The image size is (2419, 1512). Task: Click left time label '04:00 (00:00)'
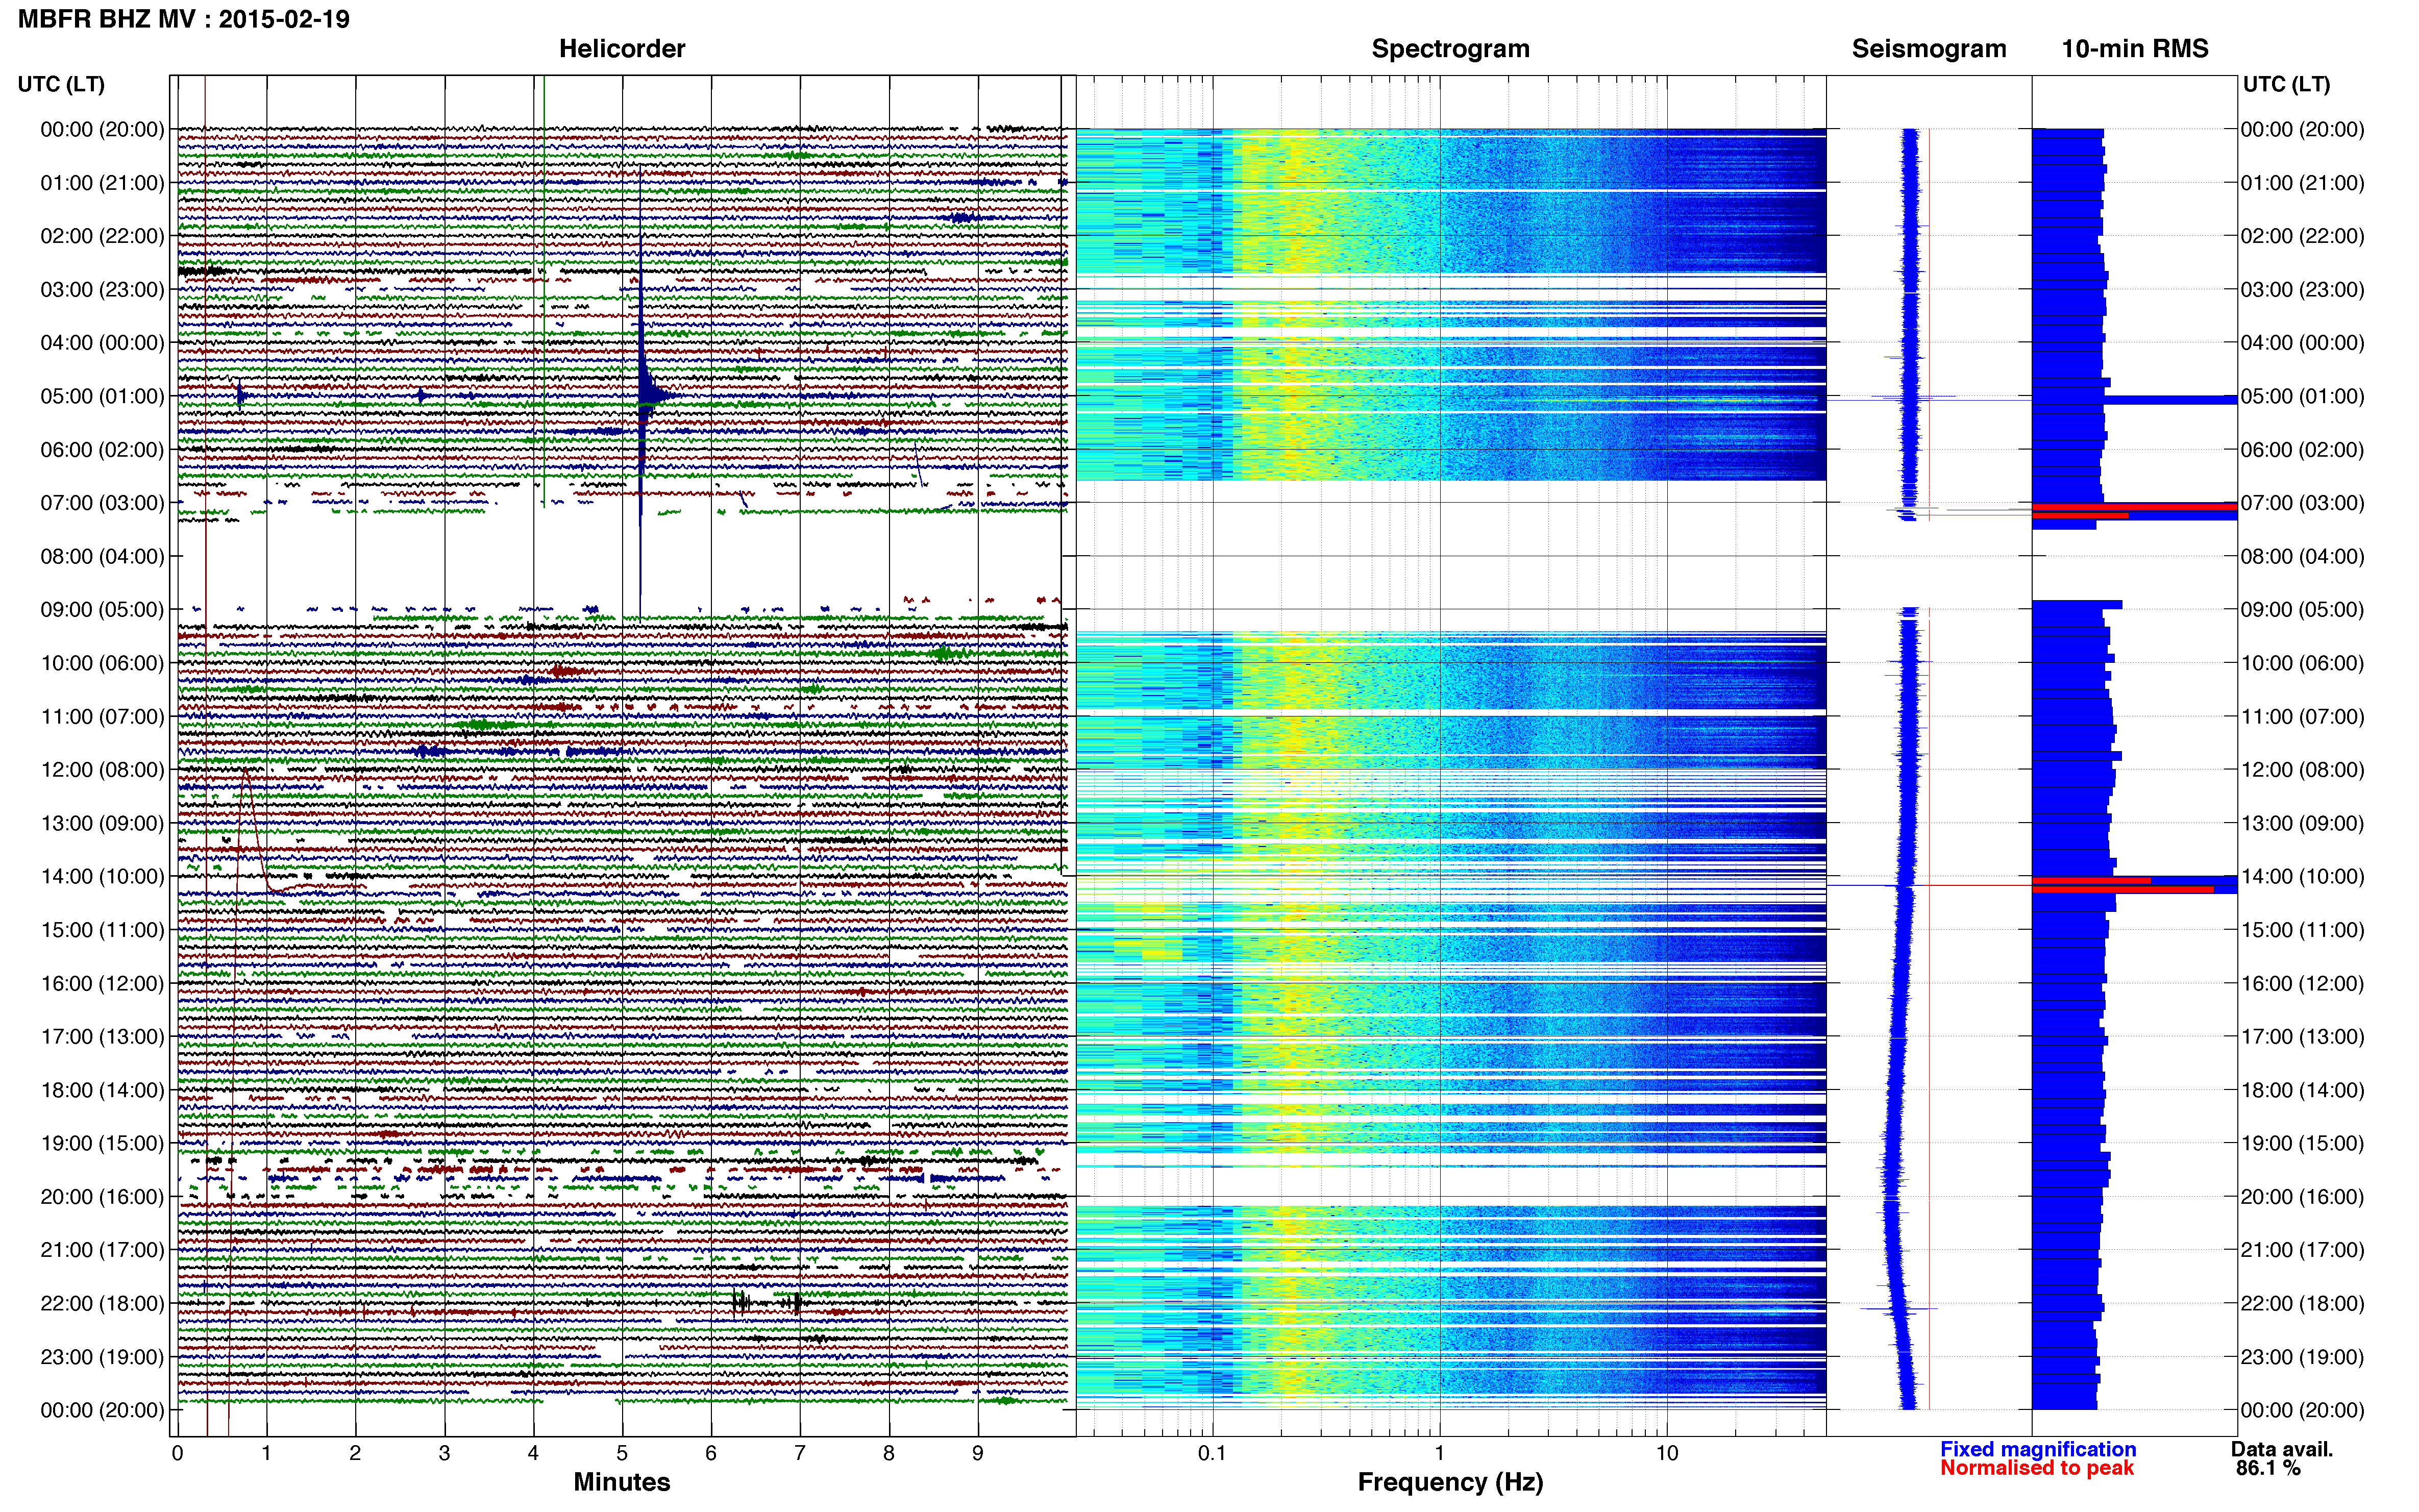(x=102, y=343)
